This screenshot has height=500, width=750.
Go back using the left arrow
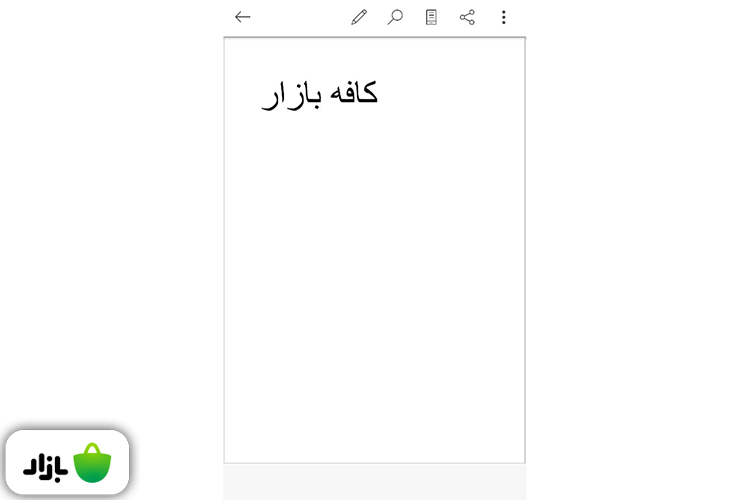click(x=243, y=17)
